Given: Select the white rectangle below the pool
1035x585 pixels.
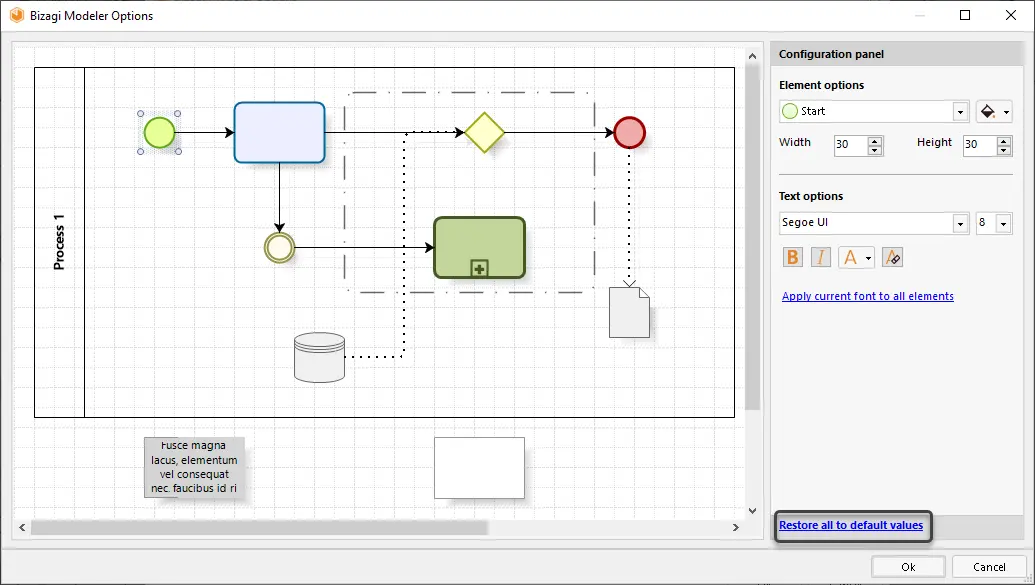Looking at the screenshot, I should (479, 467).
